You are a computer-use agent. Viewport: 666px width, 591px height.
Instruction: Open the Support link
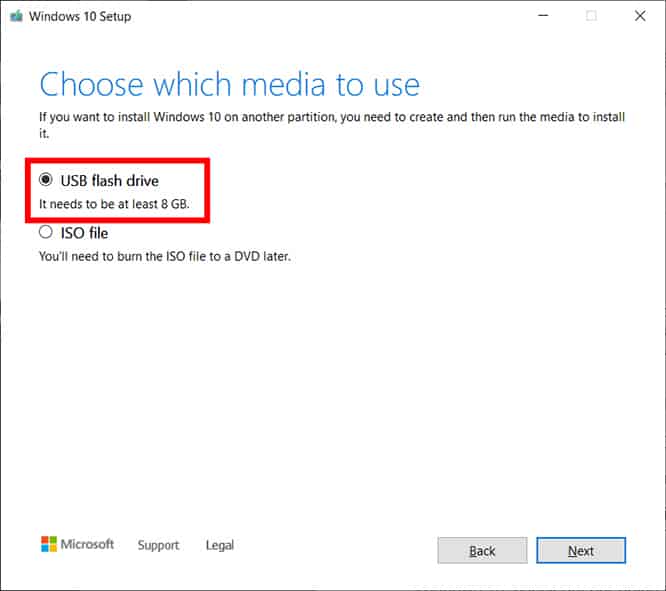coord(158,545)
